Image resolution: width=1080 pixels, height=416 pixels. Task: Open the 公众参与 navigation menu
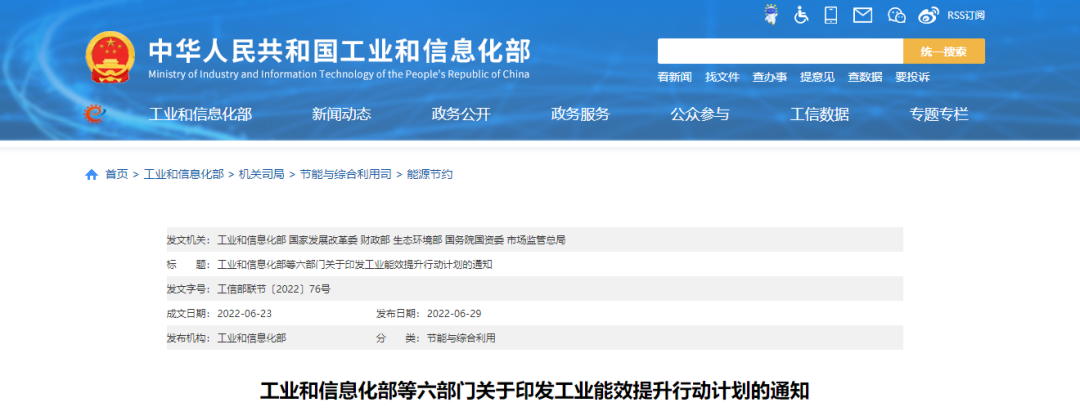[x=700, y=114]
